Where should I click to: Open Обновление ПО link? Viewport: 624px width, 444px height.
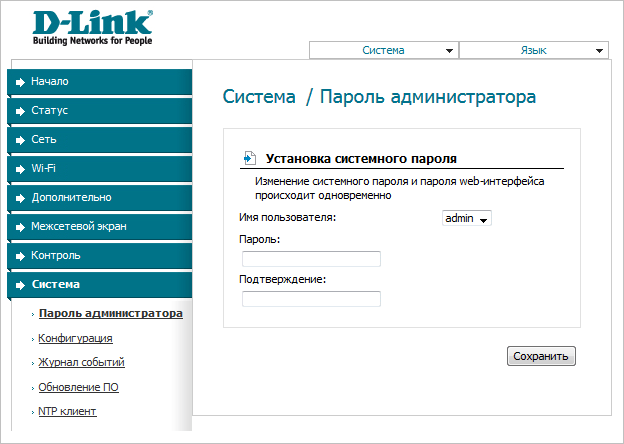click(78, 387)
